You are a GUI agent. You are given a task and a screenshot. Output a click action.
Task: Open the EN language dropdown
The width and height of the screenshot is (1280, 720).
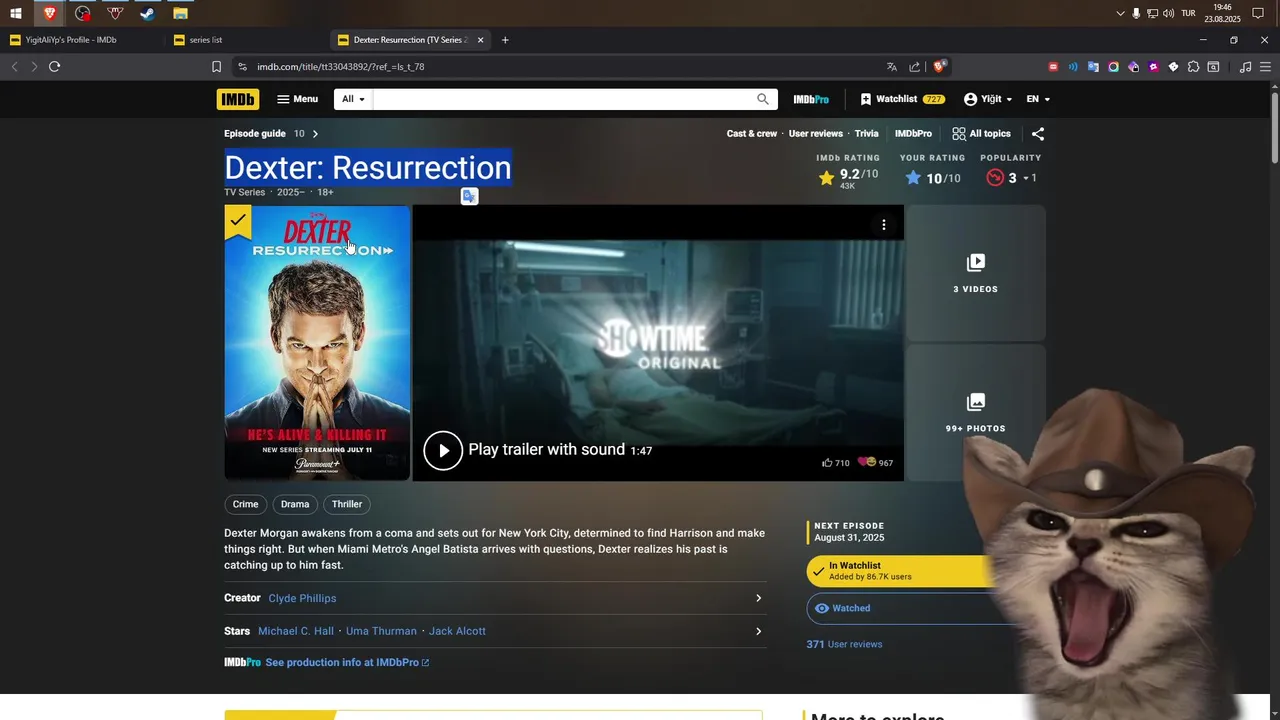pyautogui.click(x=1038, y=99)
